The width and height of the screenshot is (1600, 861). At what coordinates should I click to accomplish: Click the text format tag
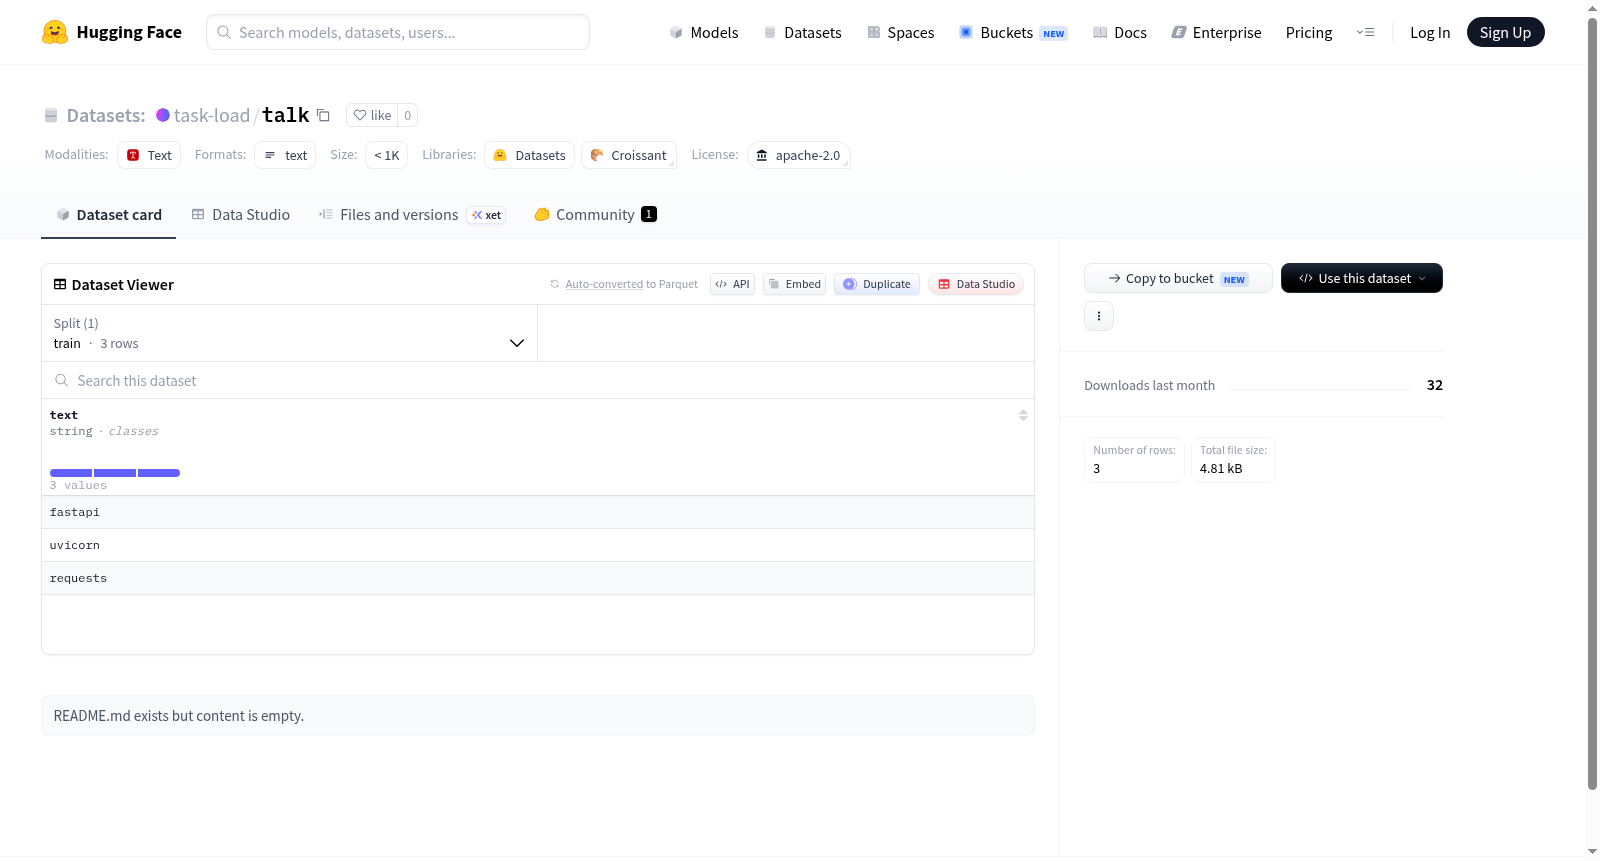pyautogui.click(x=285, y=155)
